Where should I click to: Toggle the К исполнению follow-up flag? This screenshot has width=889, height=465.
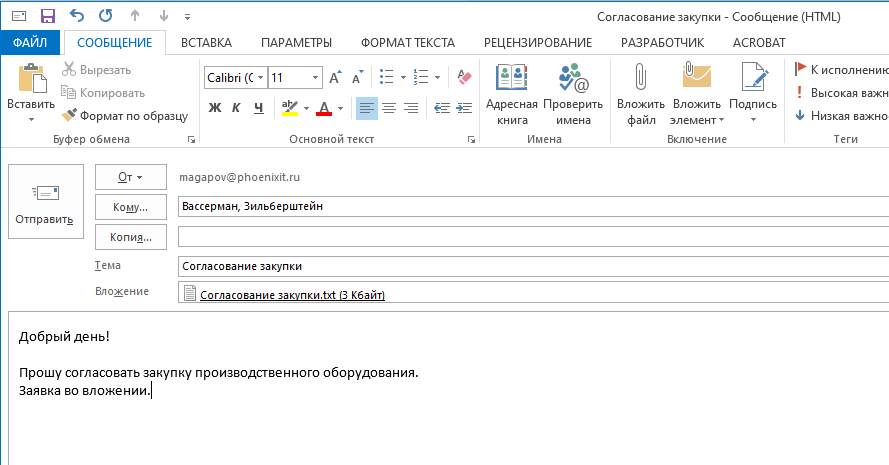[x=841, y=70]
